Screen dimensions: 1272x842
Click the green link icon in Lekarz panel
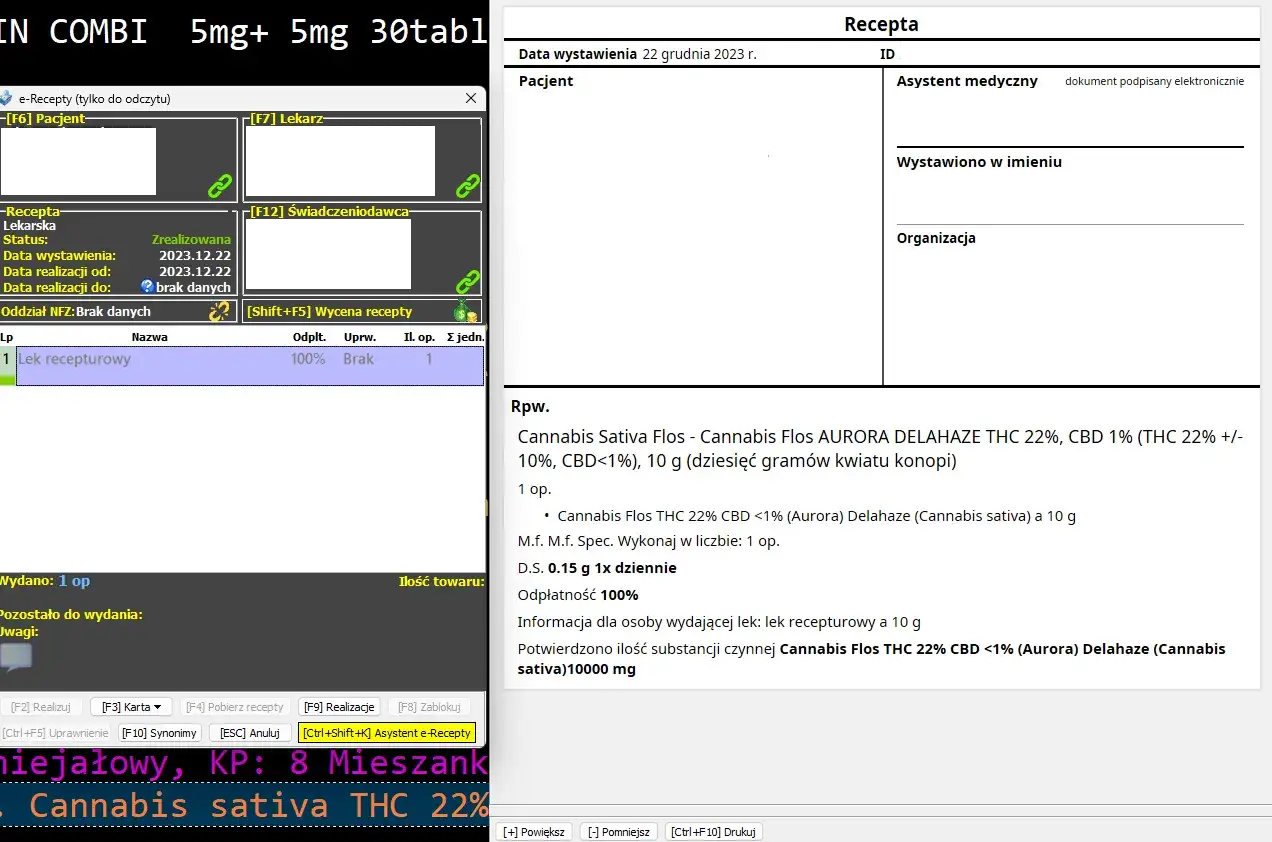pos(467,186)
